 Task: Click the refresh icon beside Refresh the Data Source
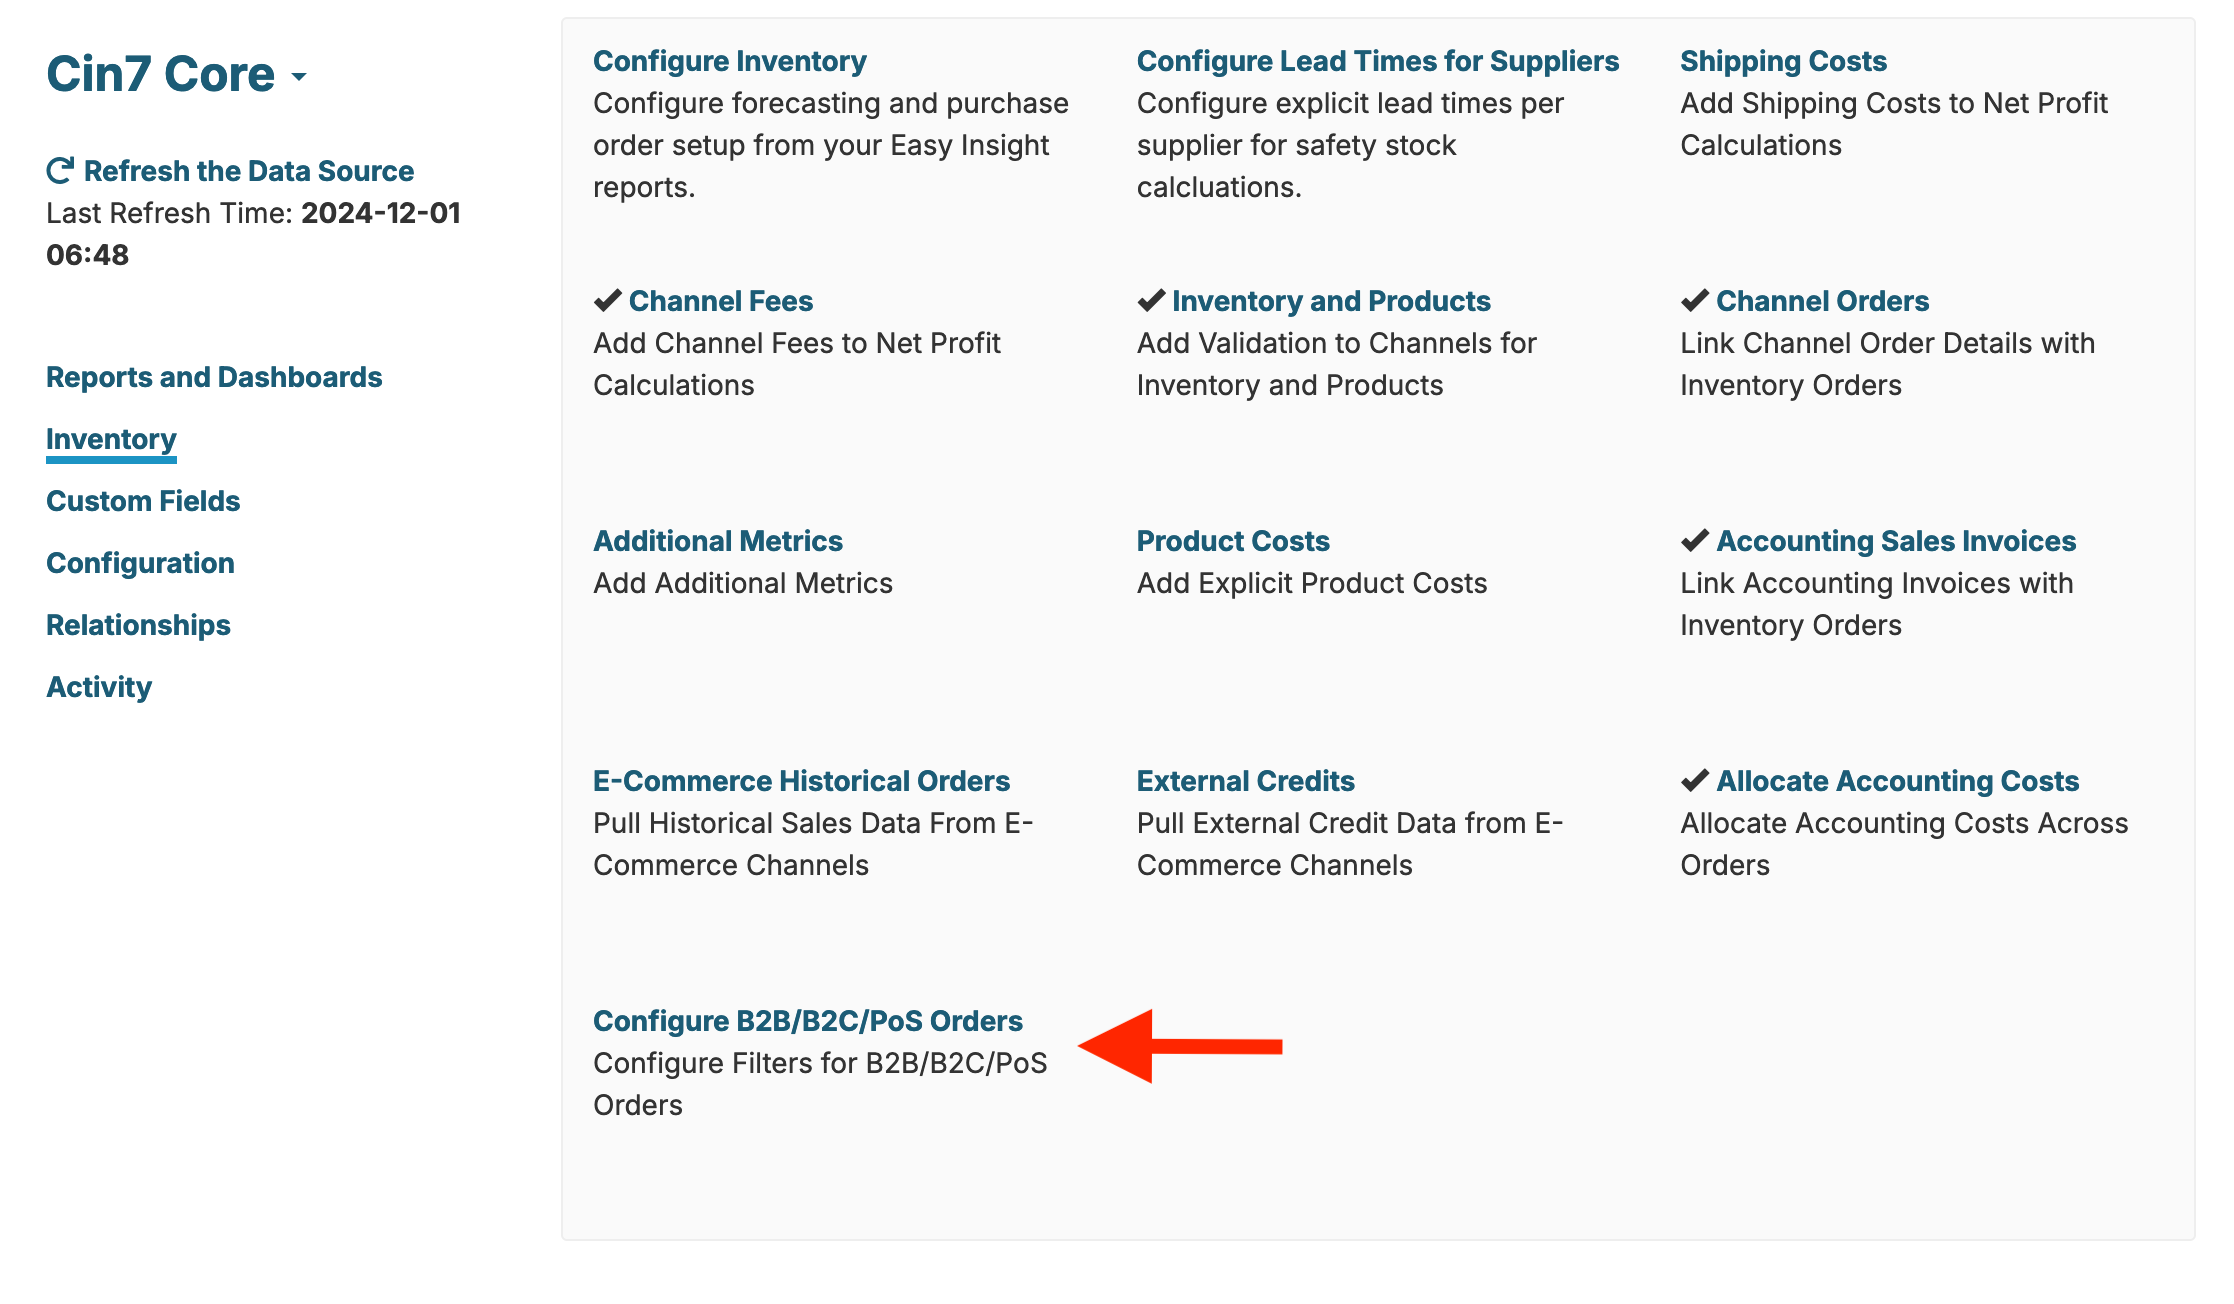click(60, 169)
